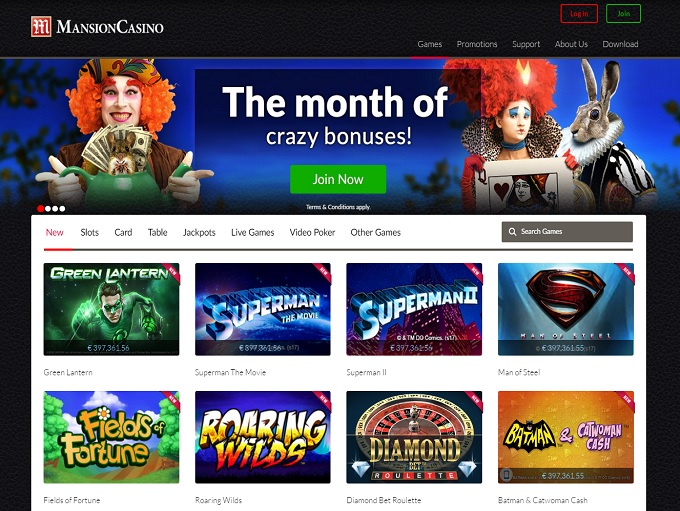Click the Roaring Wilds title link
This screenshot has width=680, height=511.
click(x=219, y=500)
